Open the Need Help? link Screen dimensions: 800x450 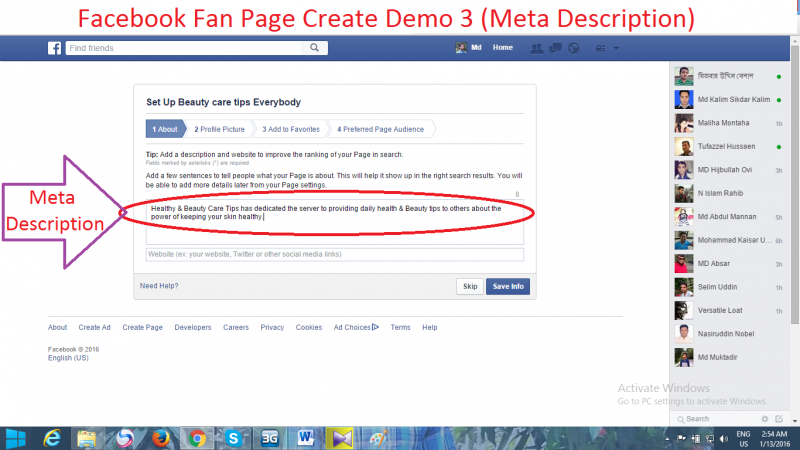click(159, 286)
